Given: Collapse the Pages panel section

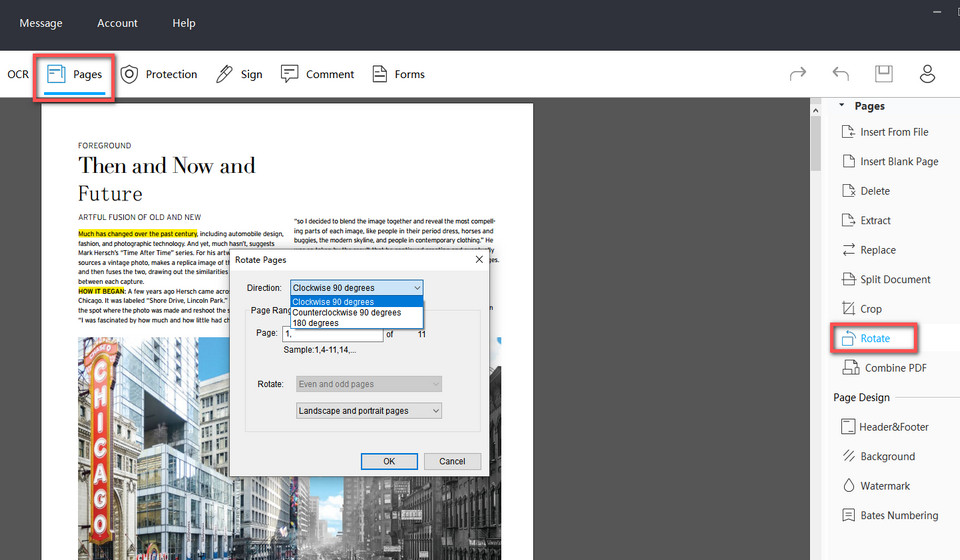Looking at the screenshot, I should (x=842, y=105).
